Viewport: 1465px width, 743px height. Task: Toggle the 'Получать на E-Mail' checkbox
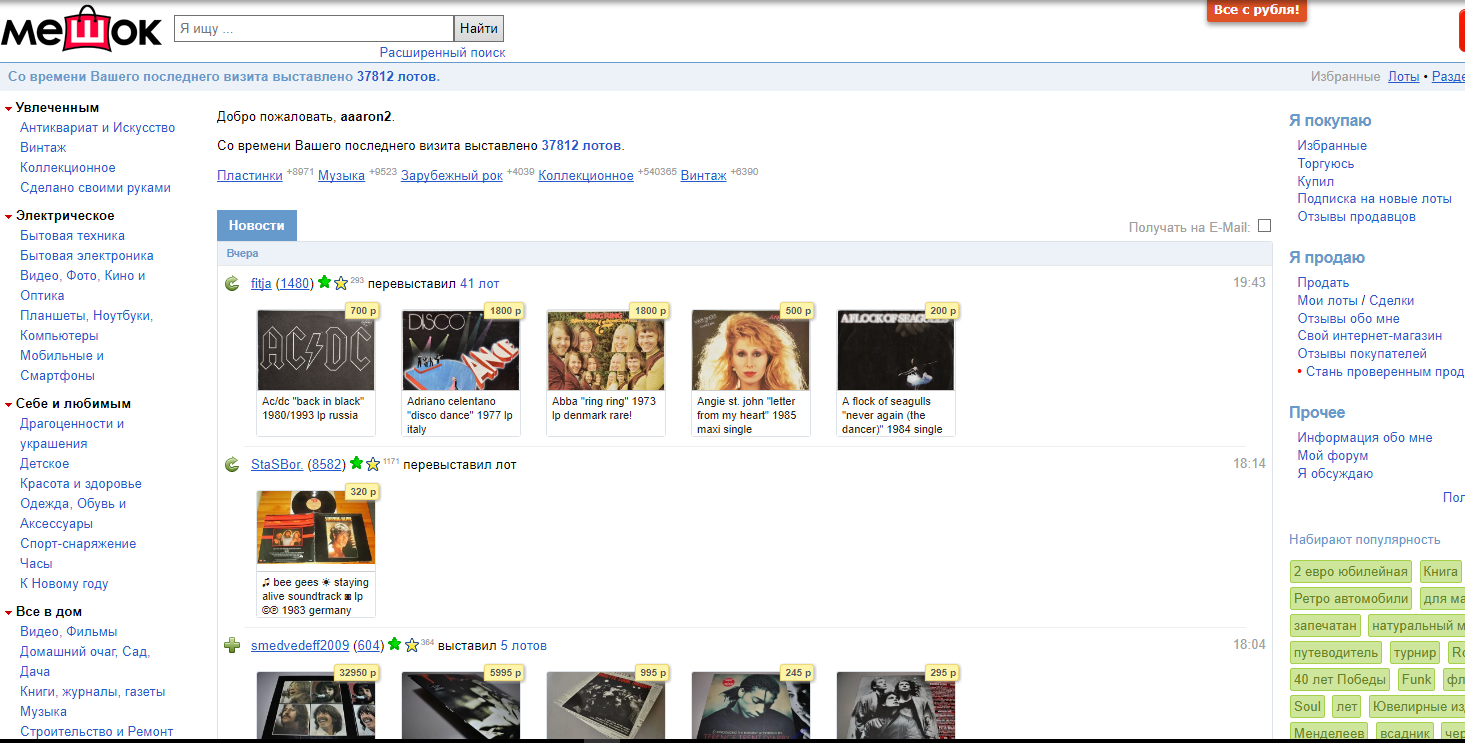pos(1264,226)
